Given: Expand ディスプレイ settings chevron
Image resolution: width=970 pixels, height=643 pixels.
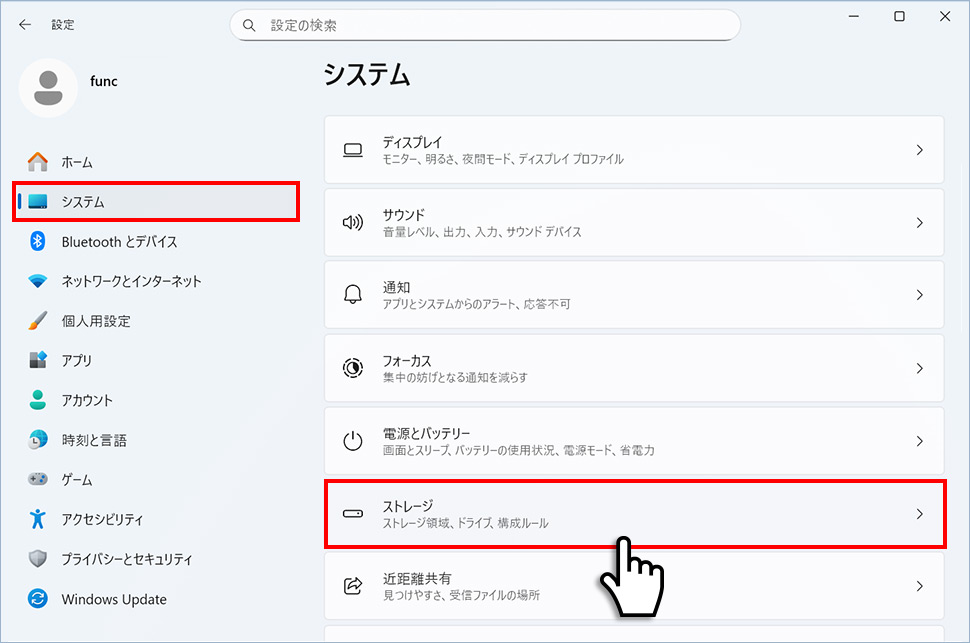Looking at the screenshot, I should [919, 150].
